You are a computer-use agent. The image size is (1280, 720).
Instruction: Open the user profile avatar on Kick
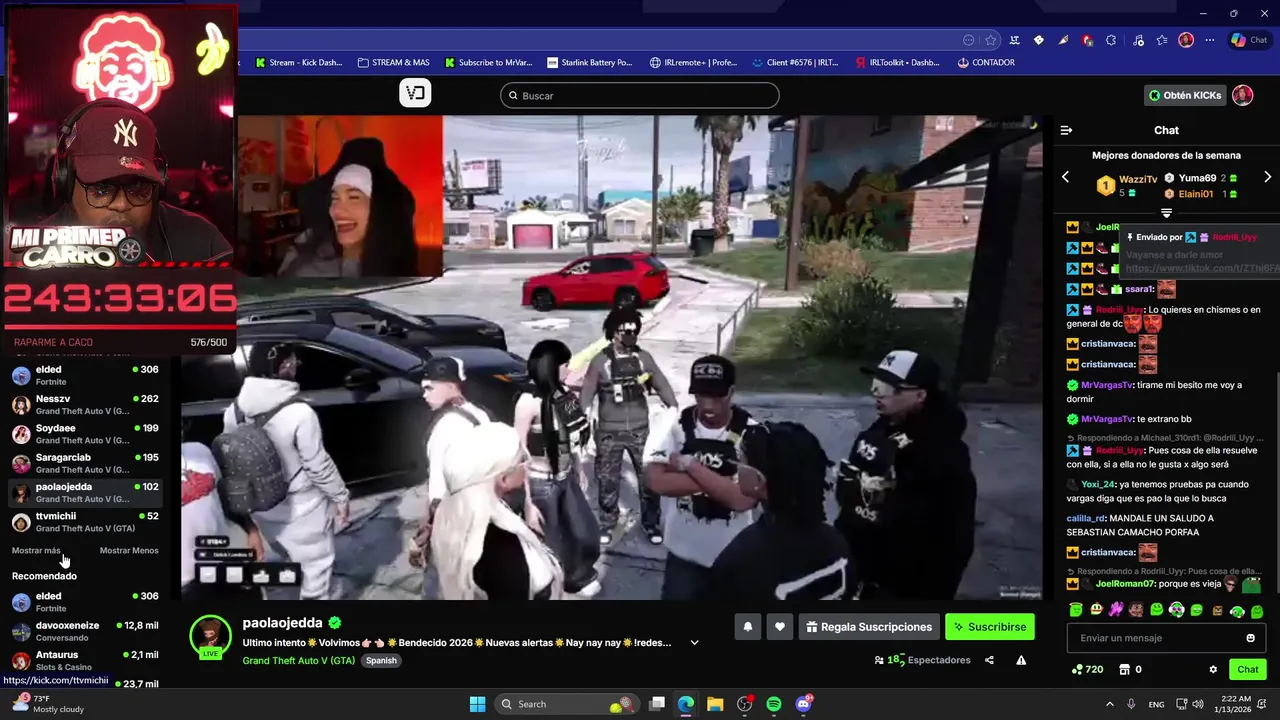click(1242, 95)
